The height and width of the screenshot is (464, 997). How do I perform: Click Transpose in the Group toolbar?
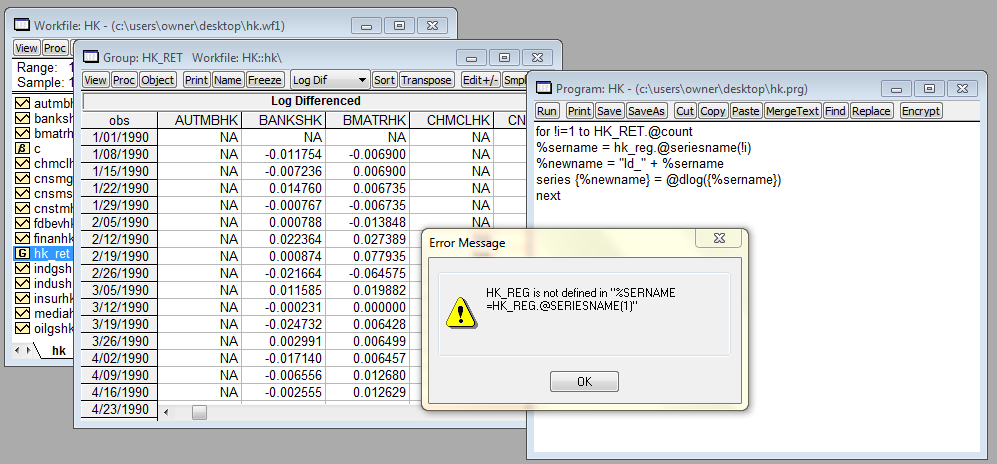[426, 80]
